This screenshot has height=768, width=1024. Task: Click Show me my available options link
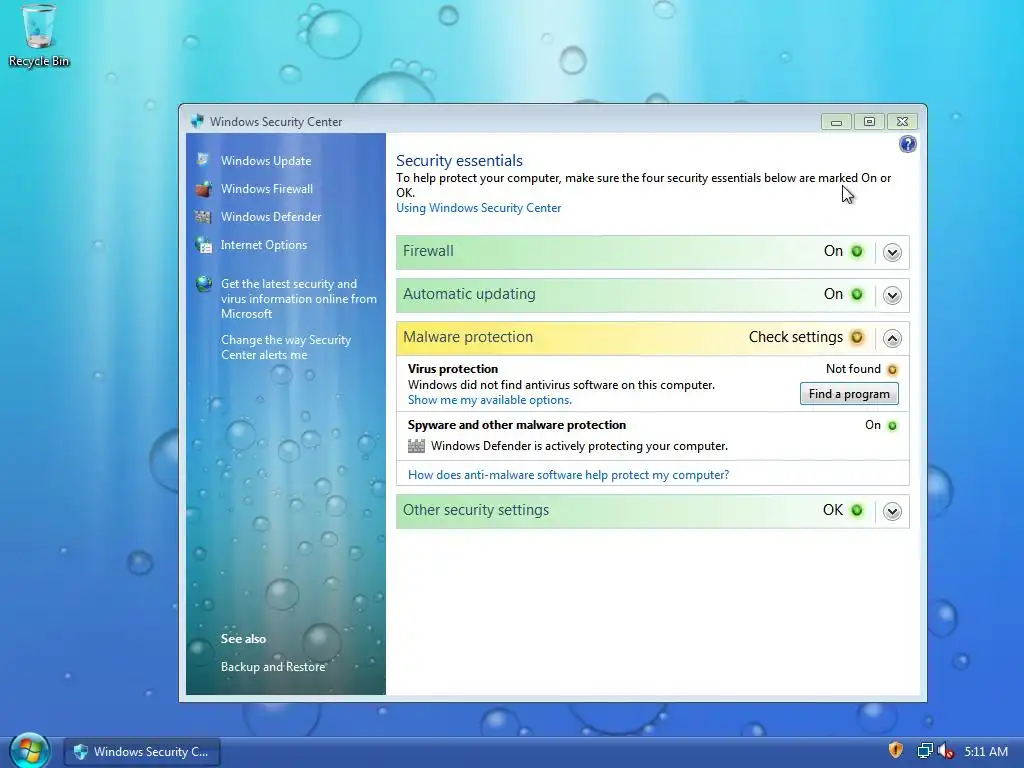[x=490, y=400]
